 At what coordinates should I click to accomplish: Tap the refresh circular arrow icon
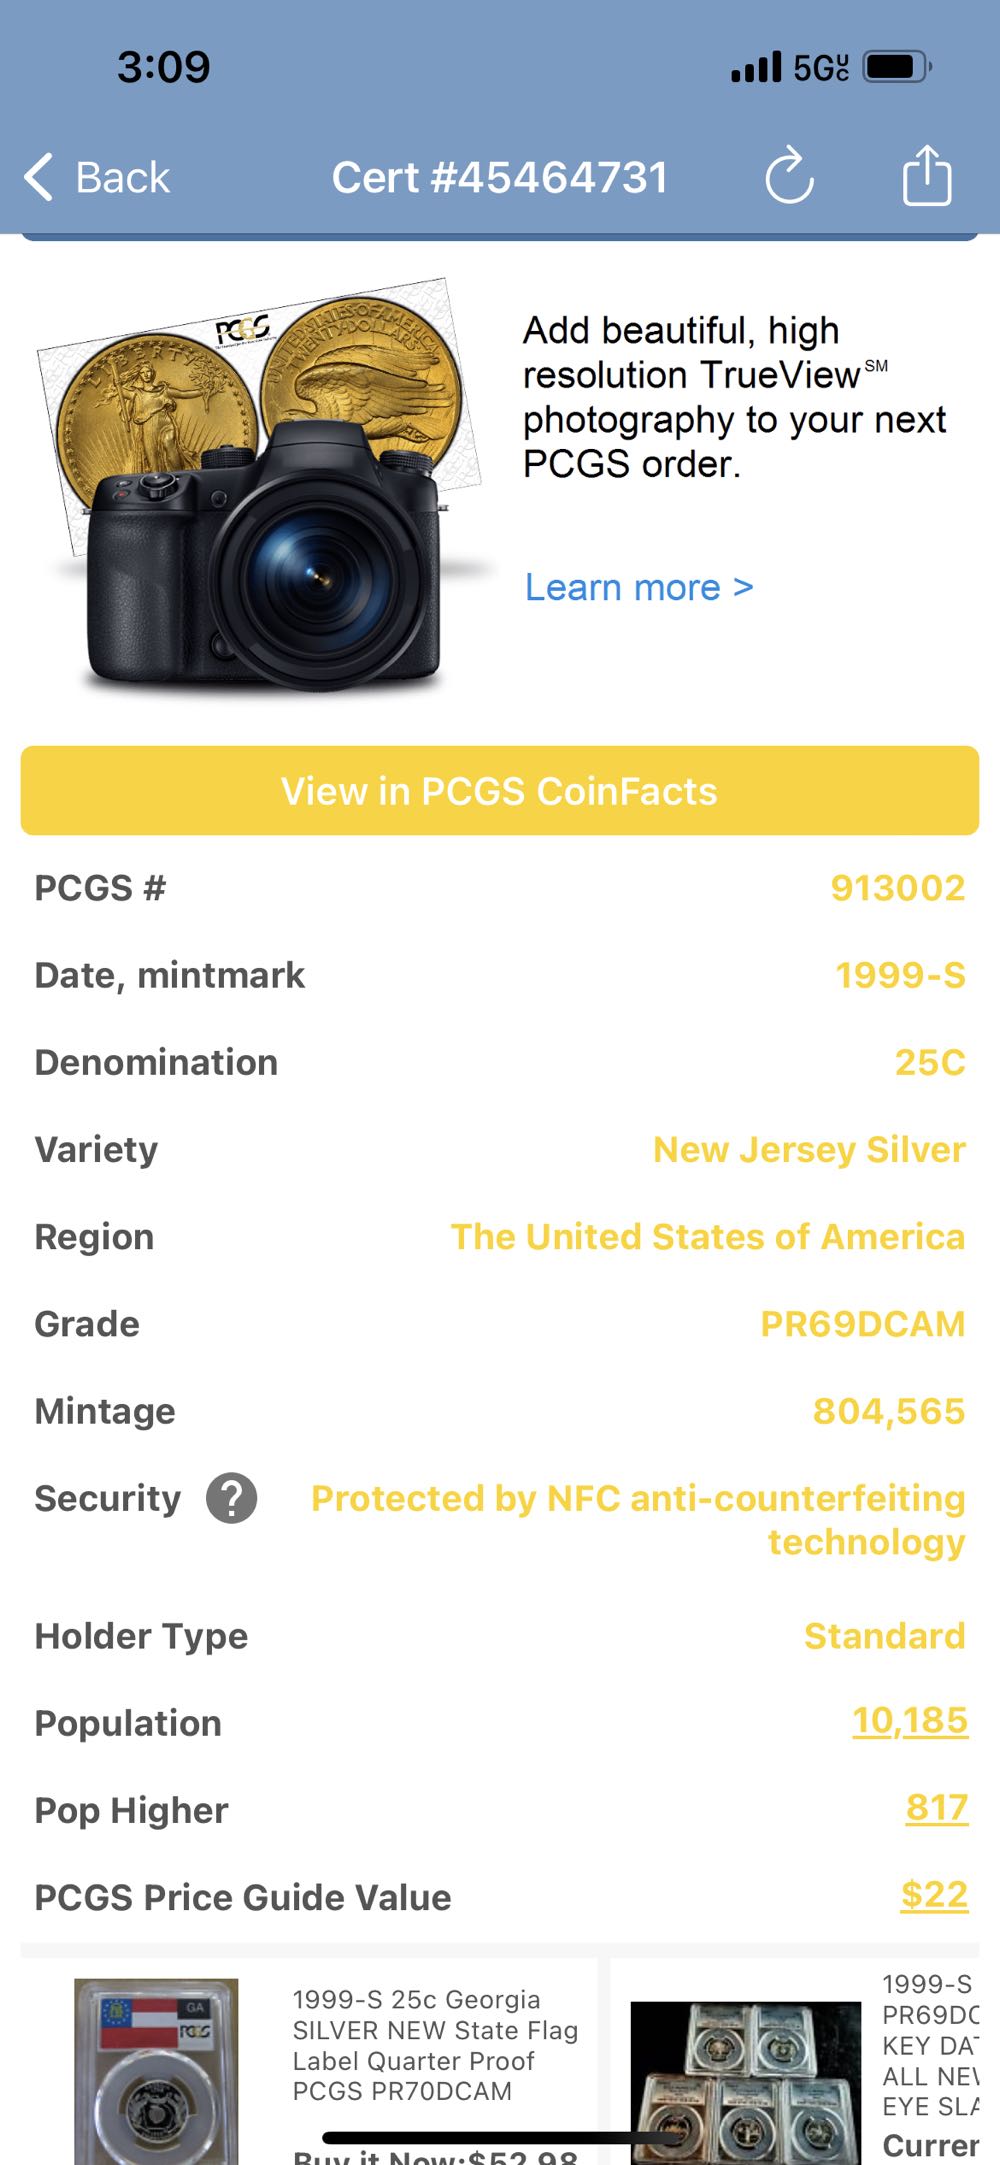[789, 177]
